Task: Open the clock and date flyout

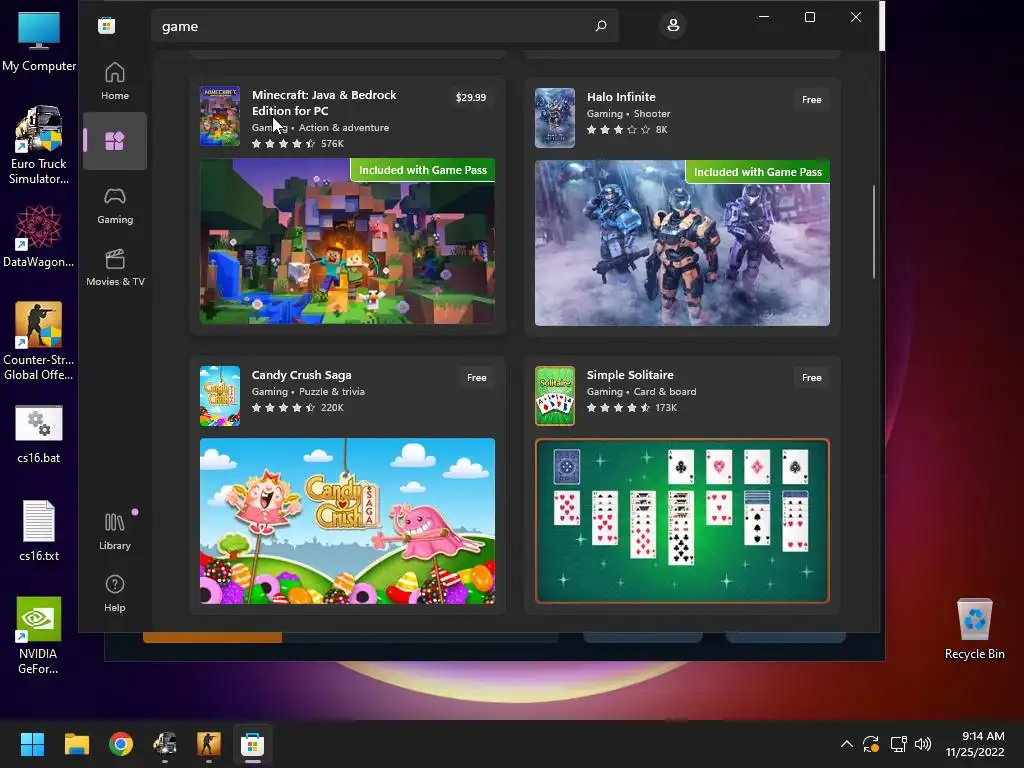Action: click(975, 744)
